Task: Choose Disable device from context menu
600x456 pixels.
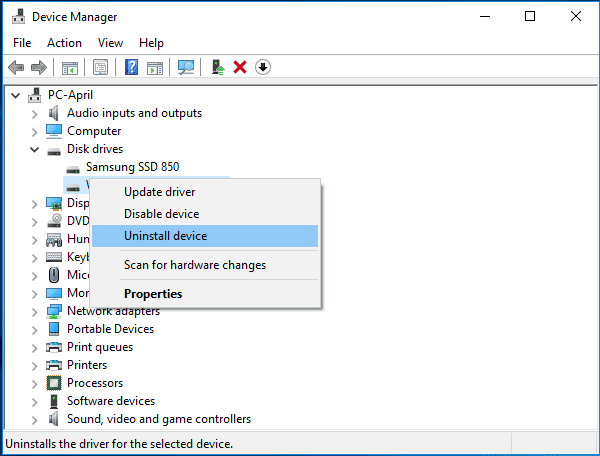Action: point(205,214)
